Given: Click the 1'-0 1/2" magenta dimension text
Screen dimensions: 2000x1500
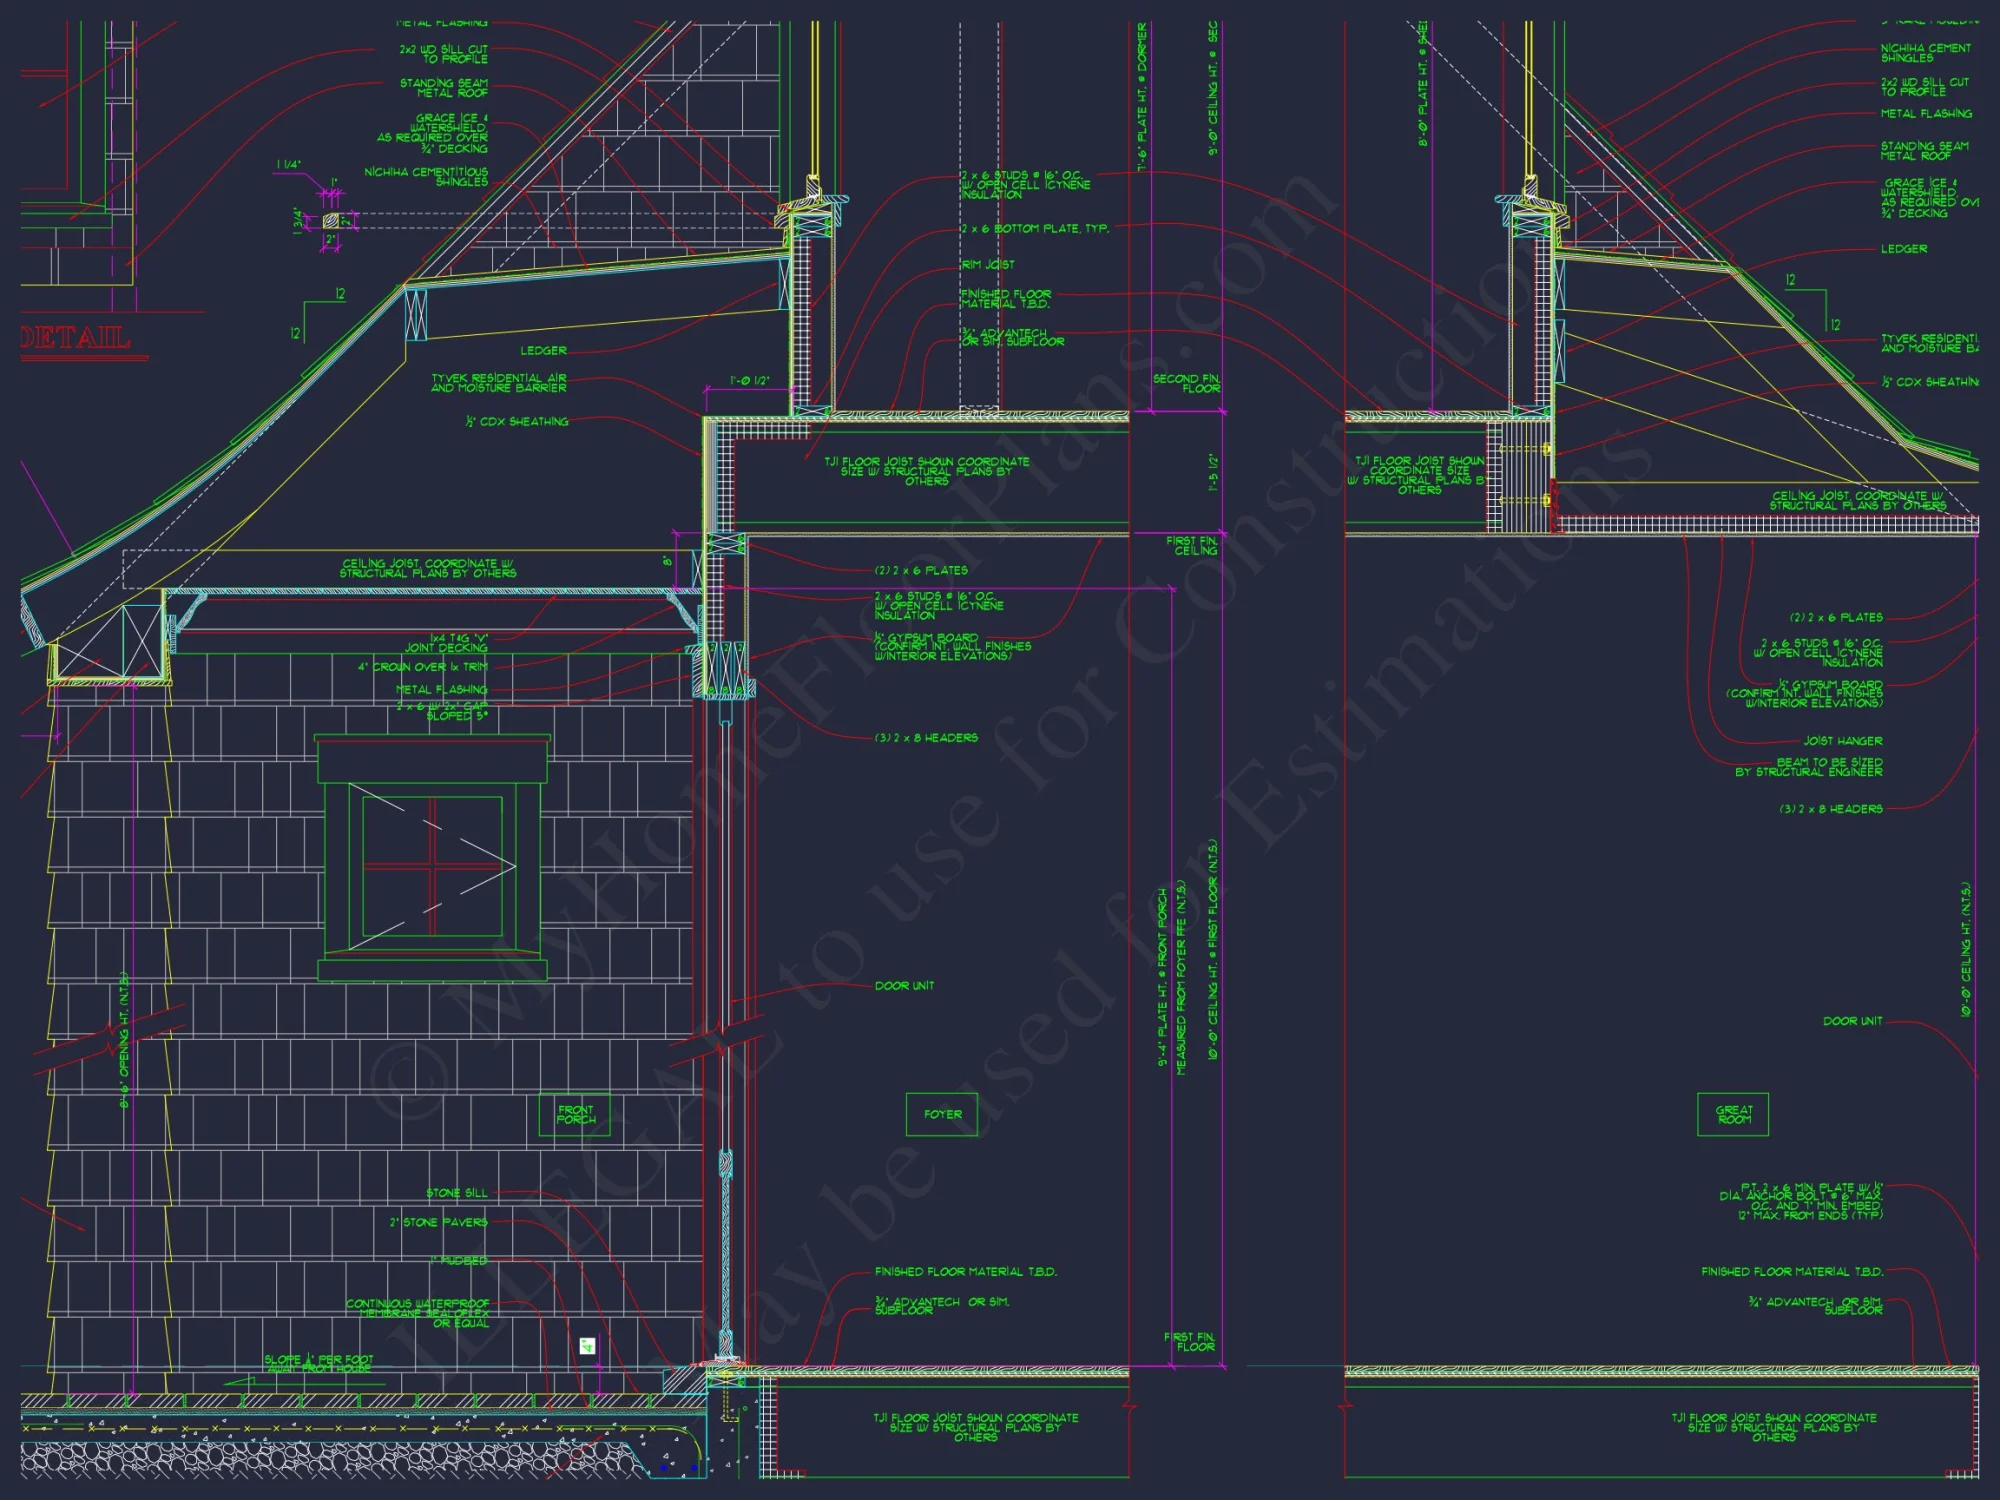Looking at the screenshot, I should (x=749, y=381).
